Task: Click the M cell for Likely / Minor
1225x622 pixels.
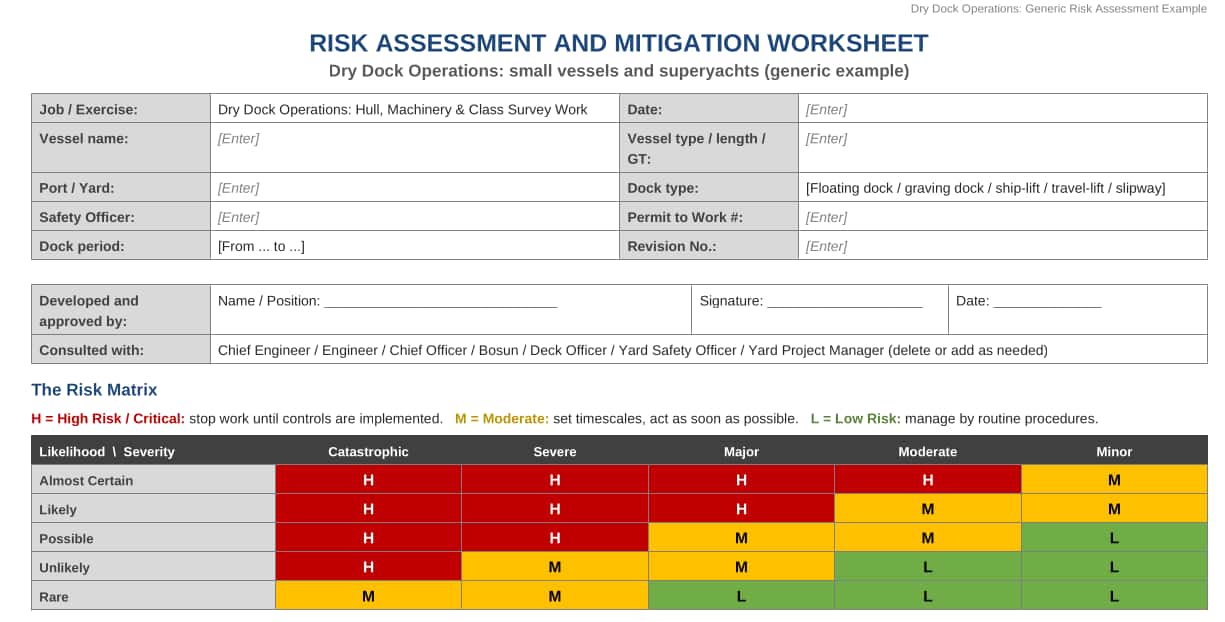Action: 1114,509
